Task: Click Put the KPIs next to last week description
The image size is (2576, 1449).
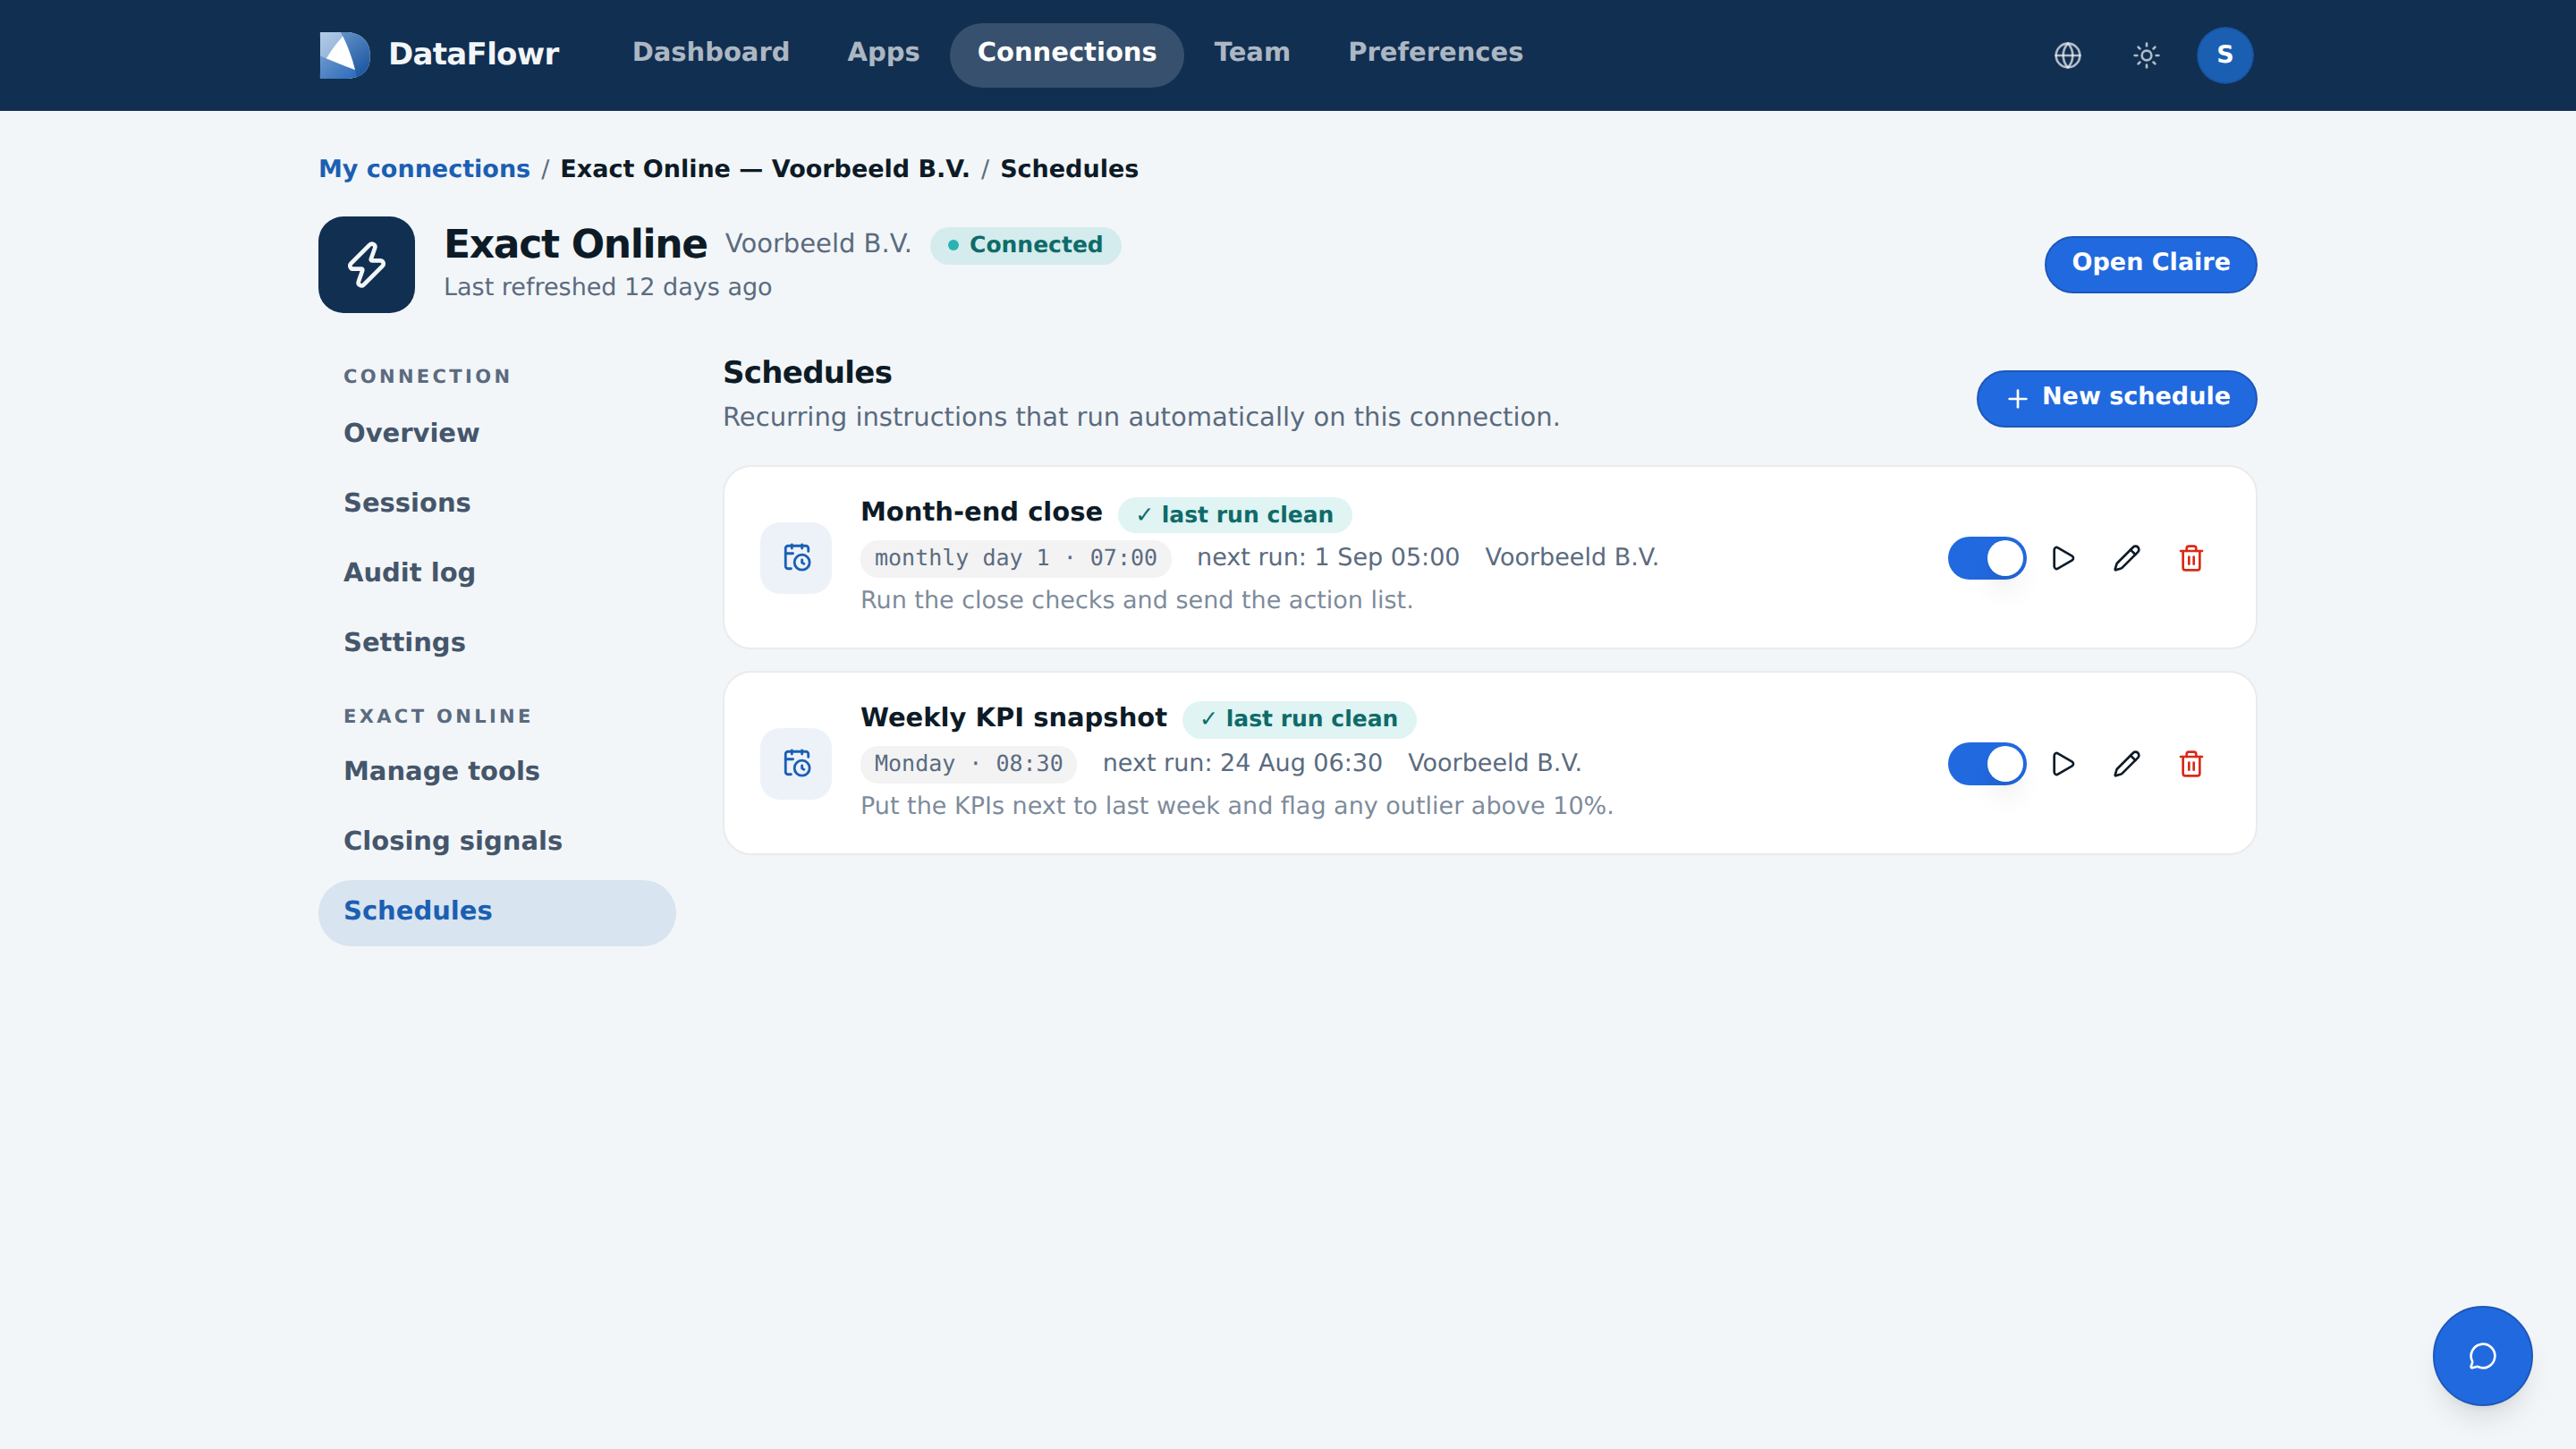Action: point(1236,807)
